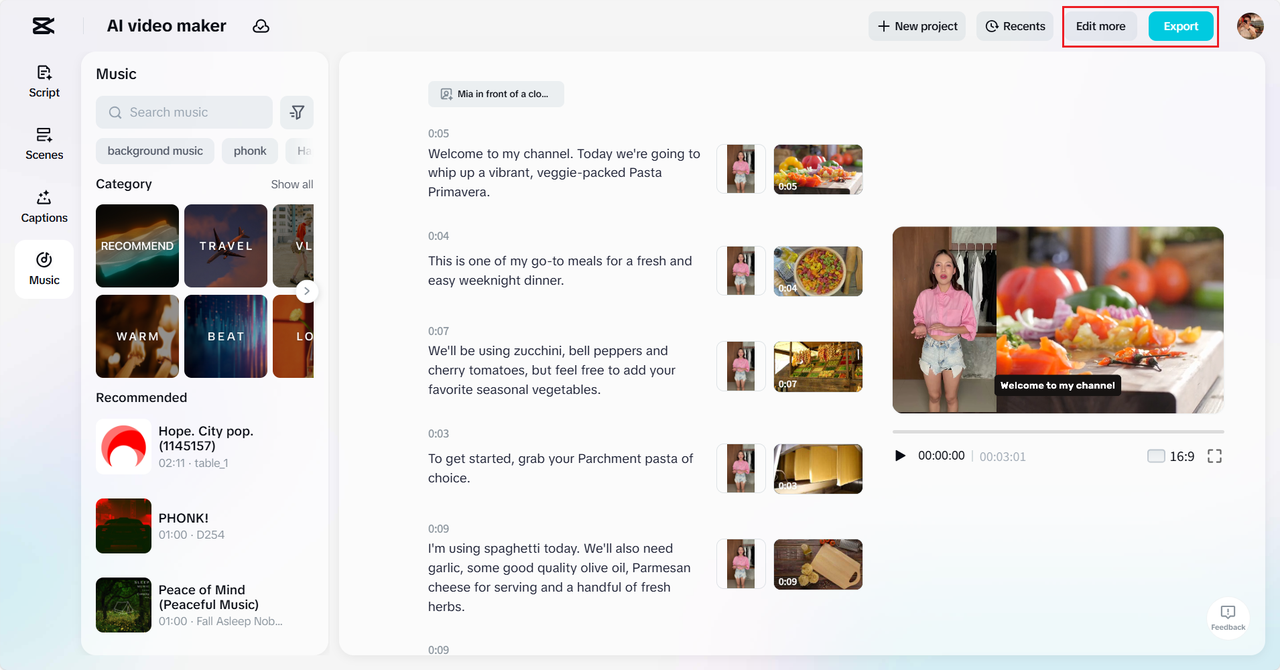The width and height of the screenshot is (1280, 670).
Task: Select avatar thumbnail beside Welcome scene
Action: pos(741,169)
